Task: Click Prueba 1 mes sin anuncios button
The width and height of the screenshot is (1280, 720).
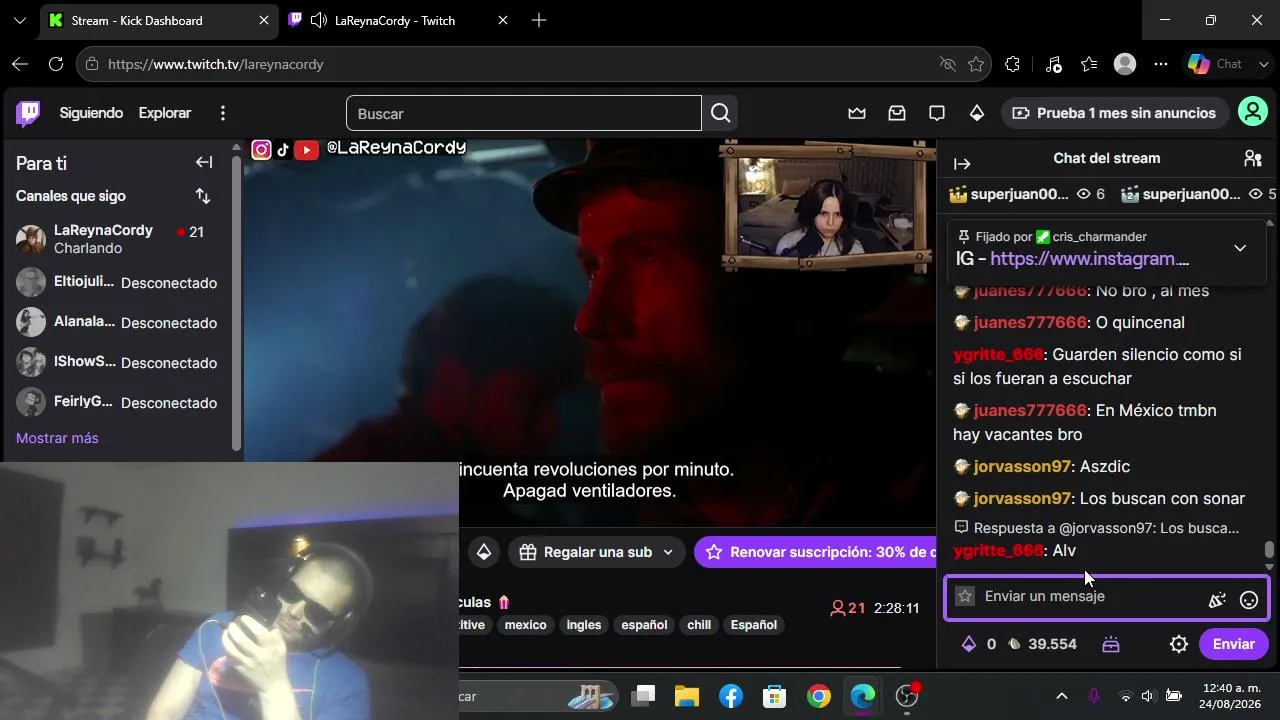Action: 1114,113
